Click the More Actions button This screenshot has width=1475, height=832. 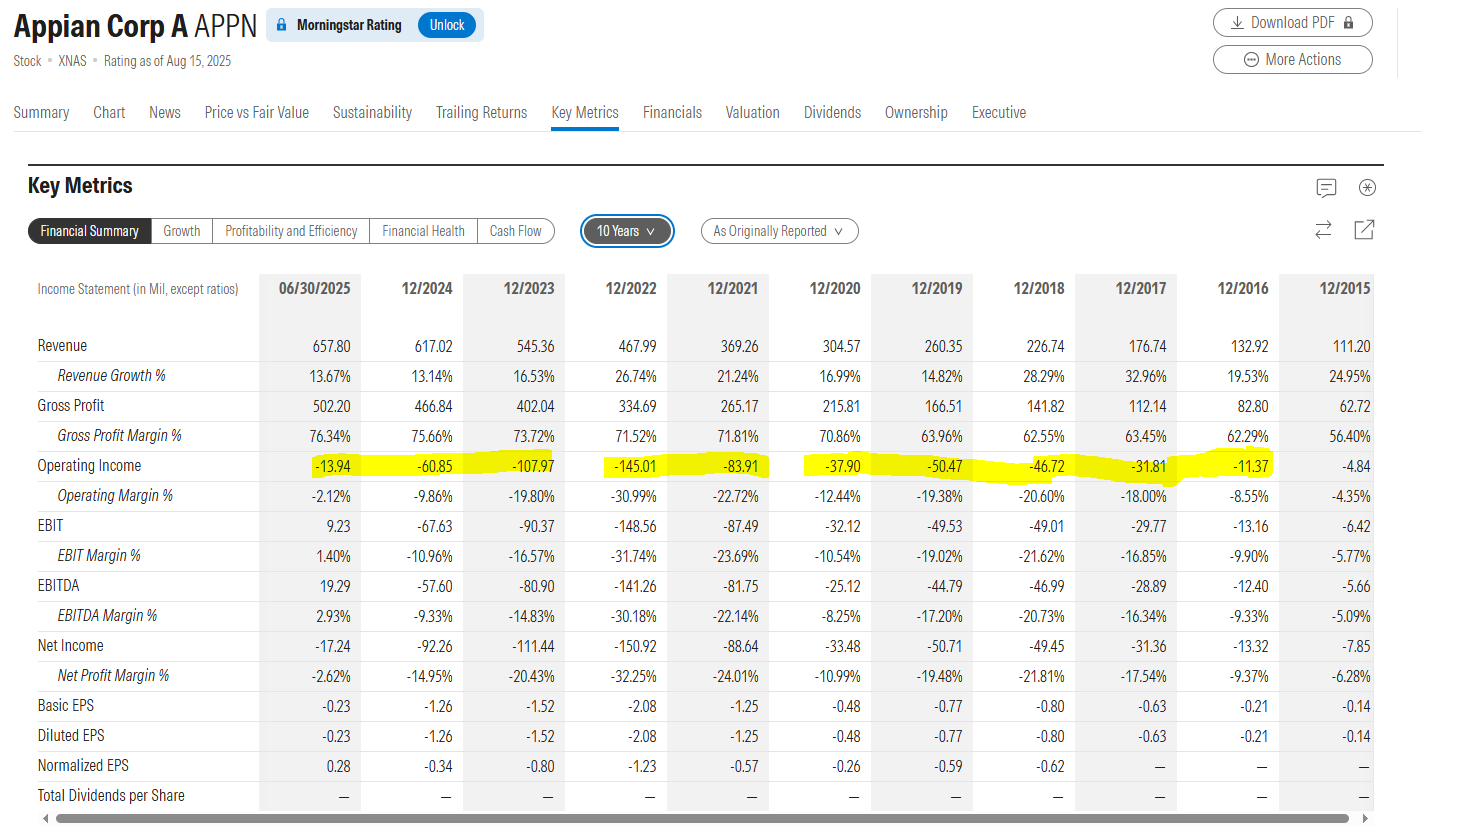coord(1292,60)
